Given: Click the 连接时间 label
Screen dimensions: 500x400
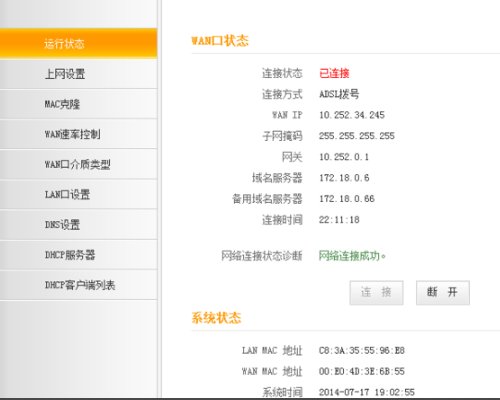Looking at the screenshot, I should tap(282, 220).
